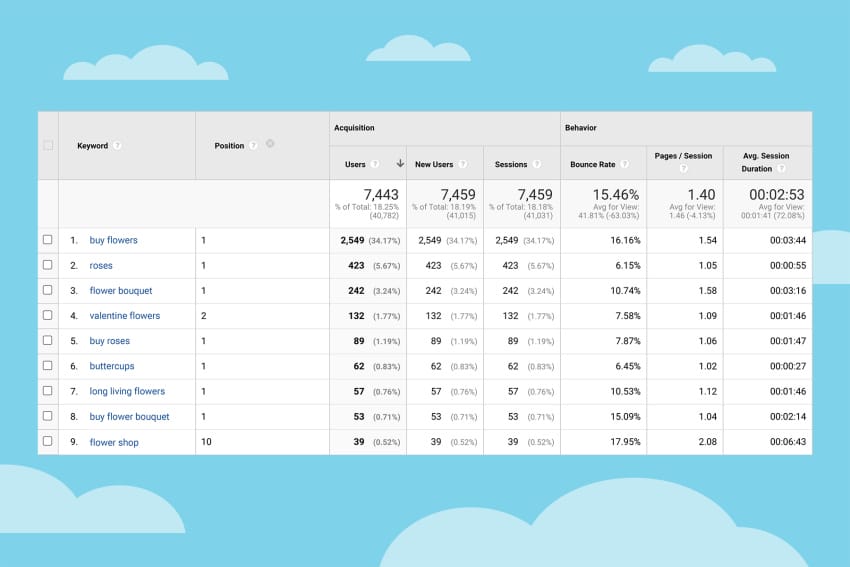Toggle the select-all checkbox in the header

[x=47, y=146]
